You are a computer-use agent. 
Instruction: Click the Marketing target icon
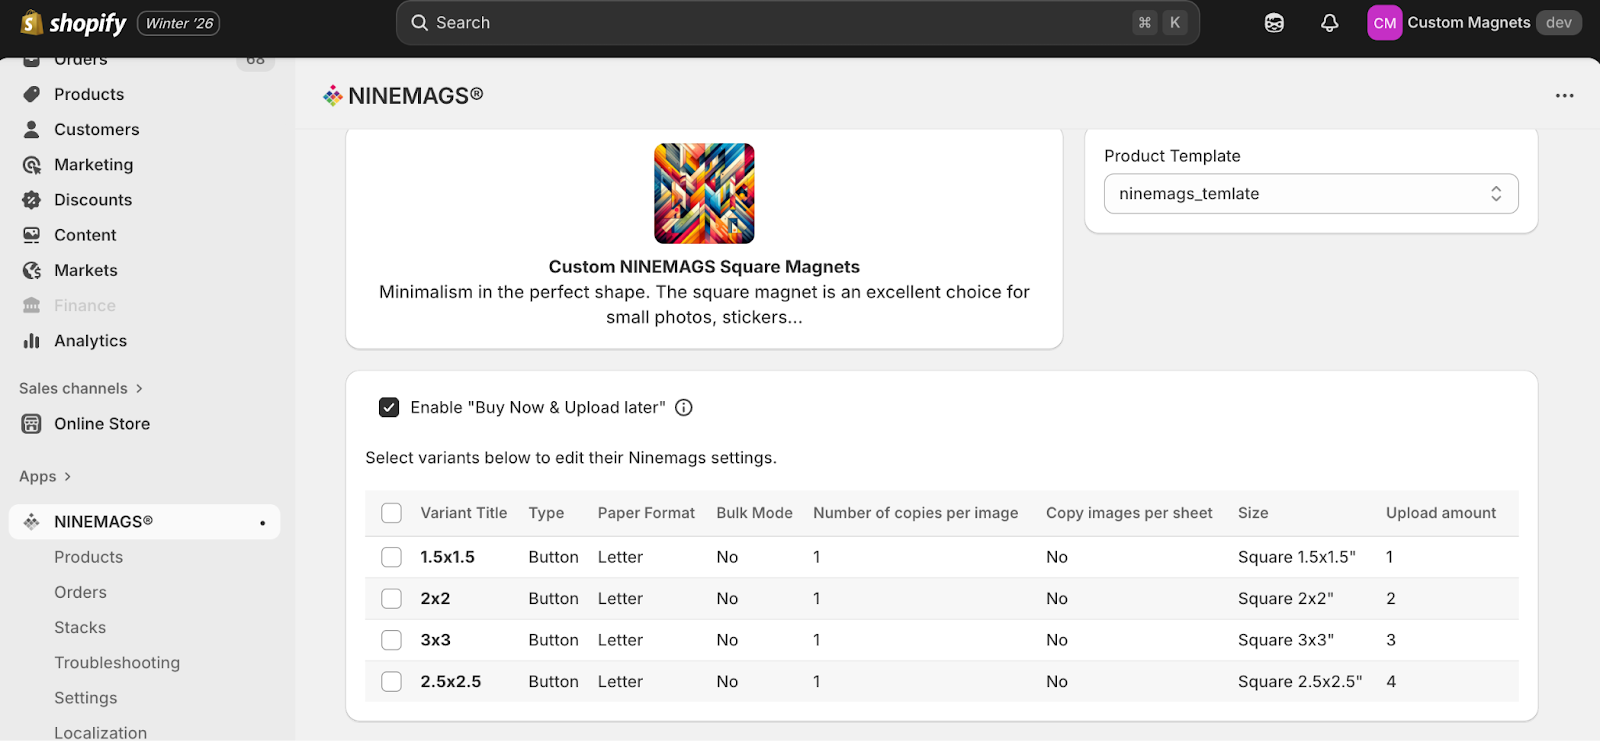(x=32, y=165)
